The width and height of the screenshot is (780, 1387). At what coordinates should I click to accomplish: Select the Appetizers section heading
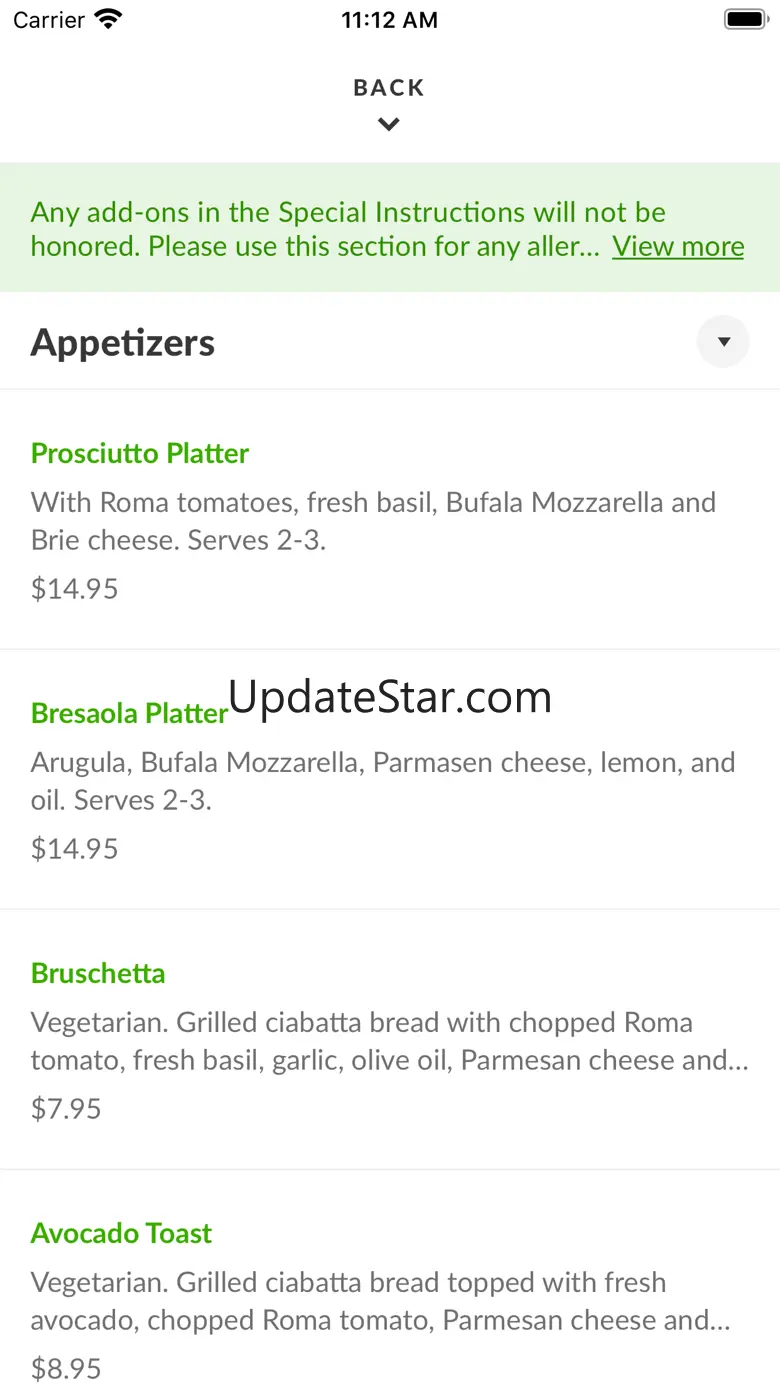pos(123,343)
